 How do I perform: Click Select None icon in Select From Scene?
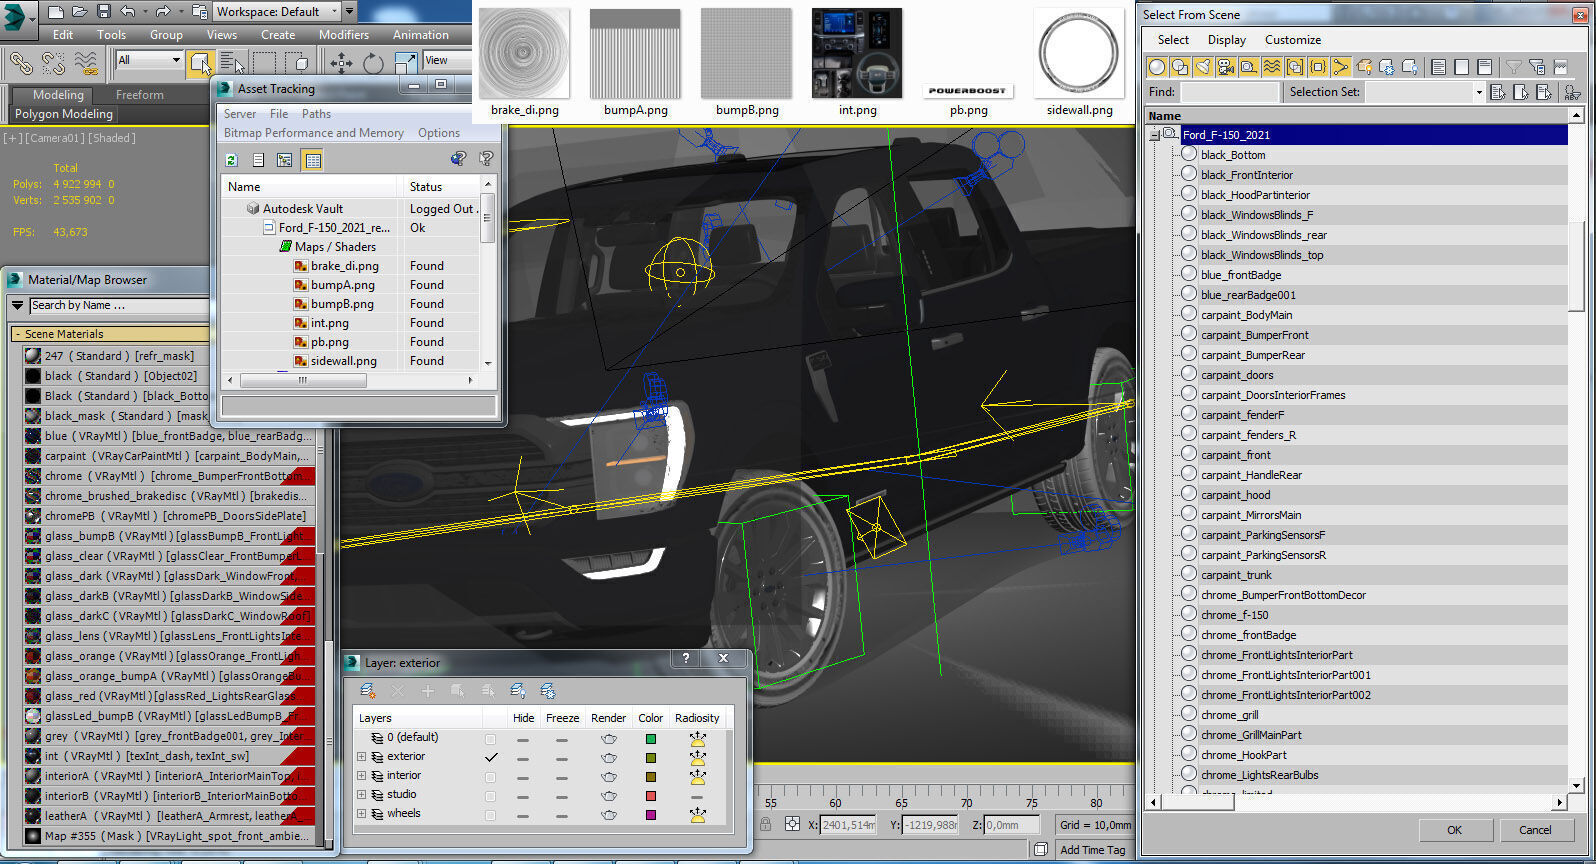point(1462,67)
